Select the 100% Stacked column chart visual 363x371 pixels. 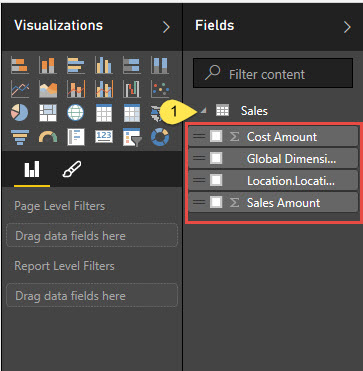pyautogui.click(x=160, y=65)
